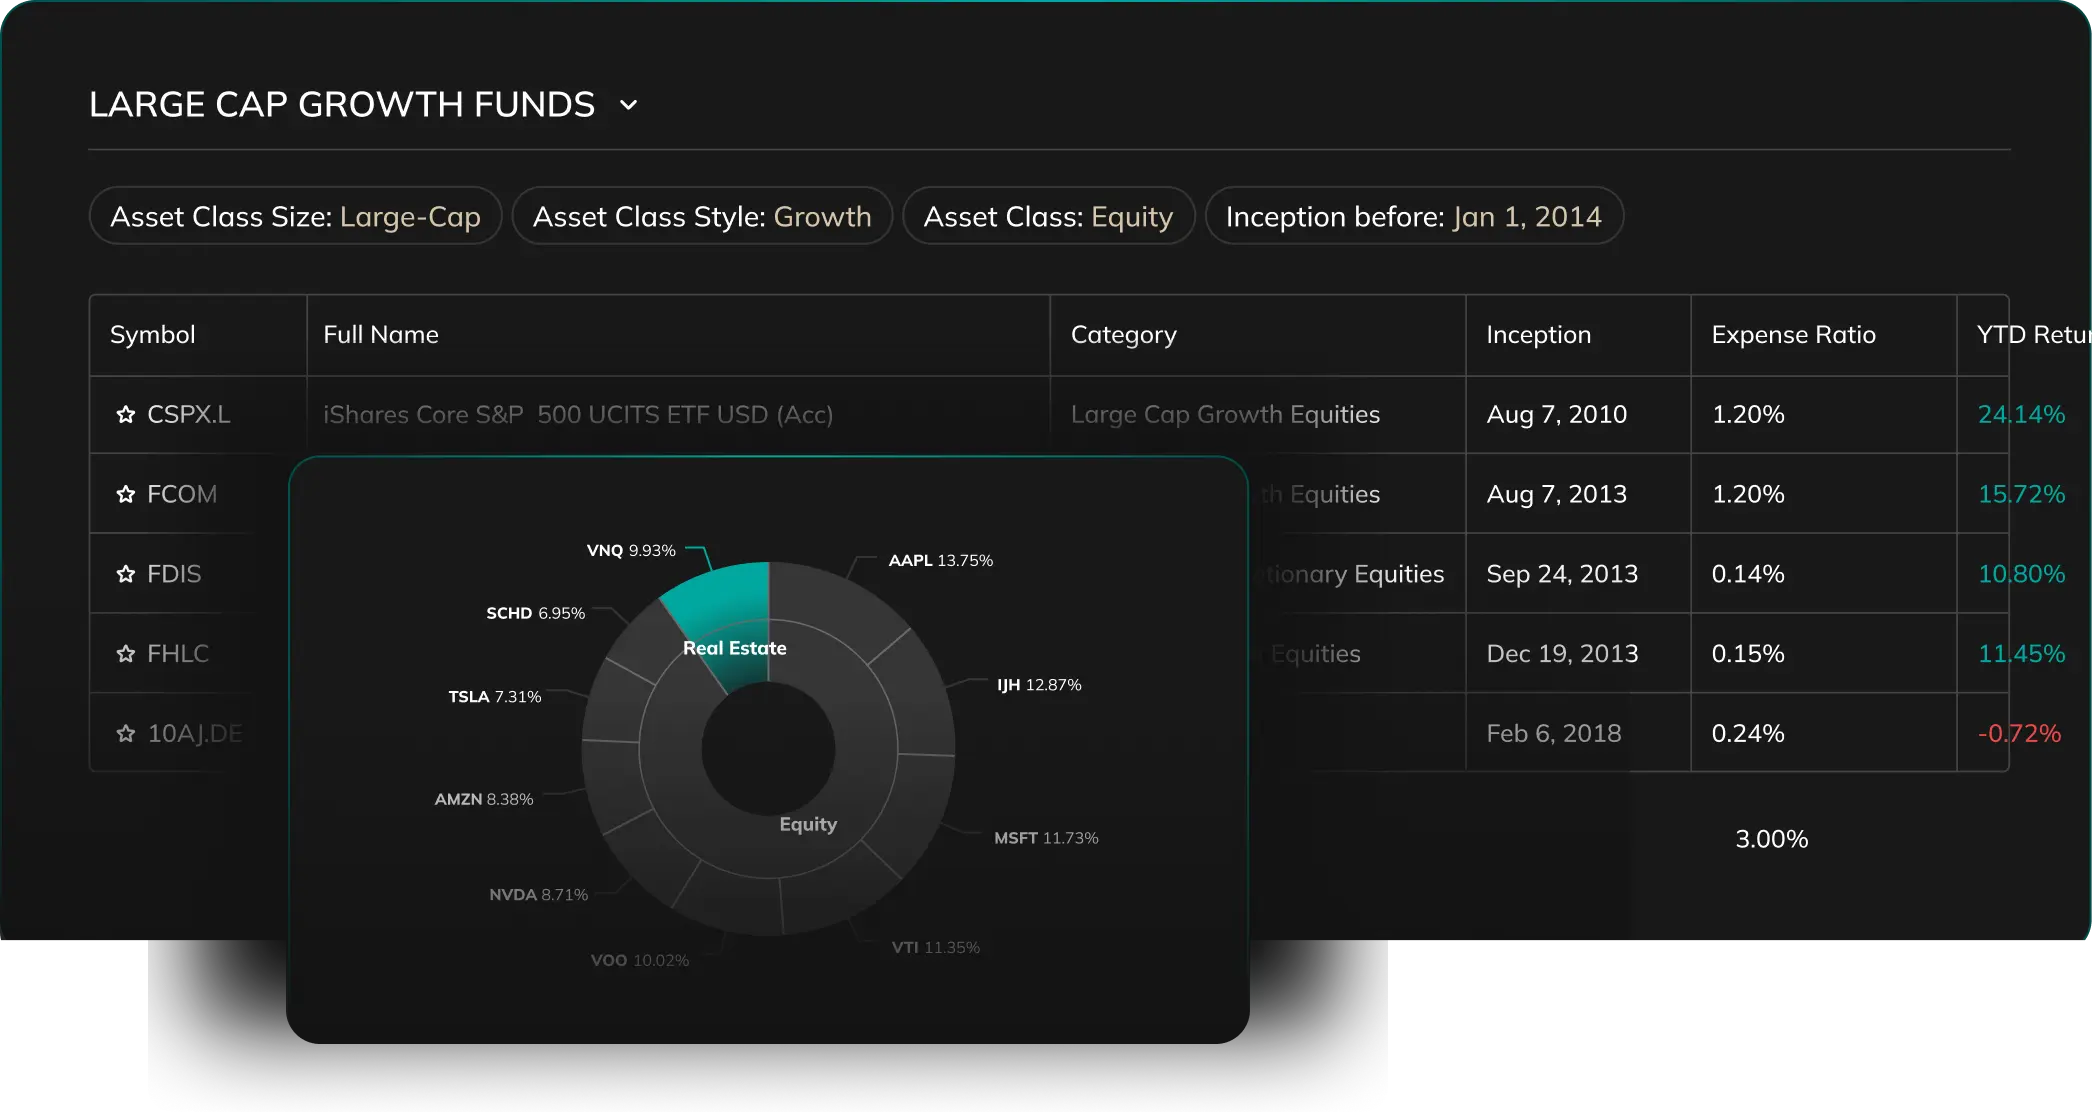Open the Asset Class Style: Growth filter

[702, 216]
